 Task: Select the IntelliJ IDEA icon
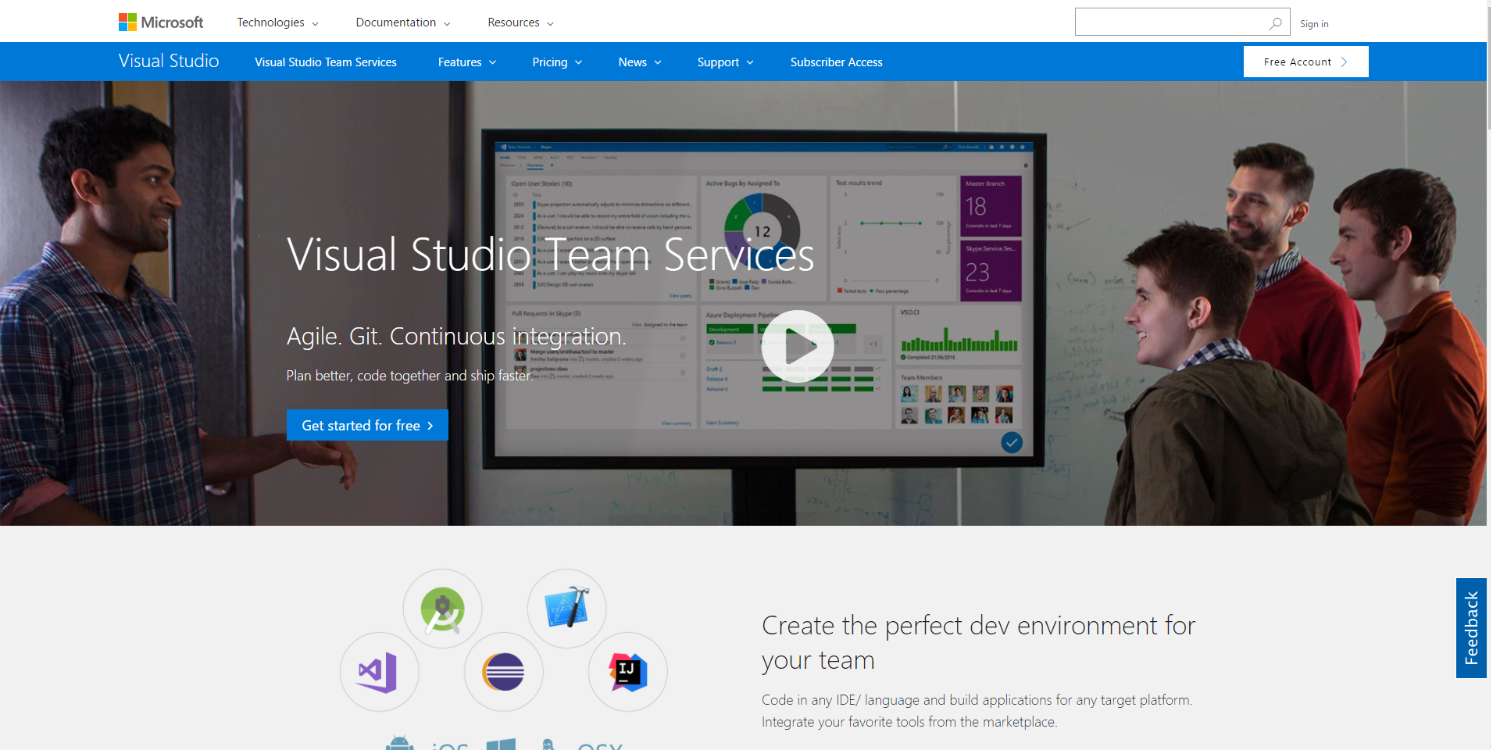[x=627, y=672]
